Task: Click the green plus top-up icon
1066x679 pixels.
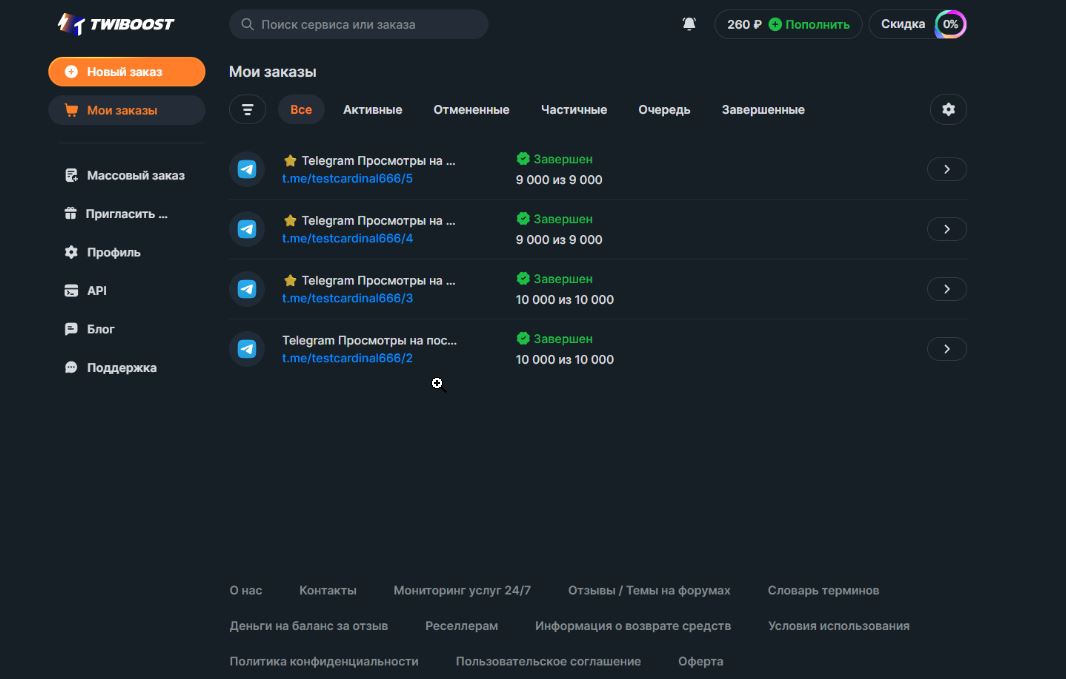Action: point(775,24)
